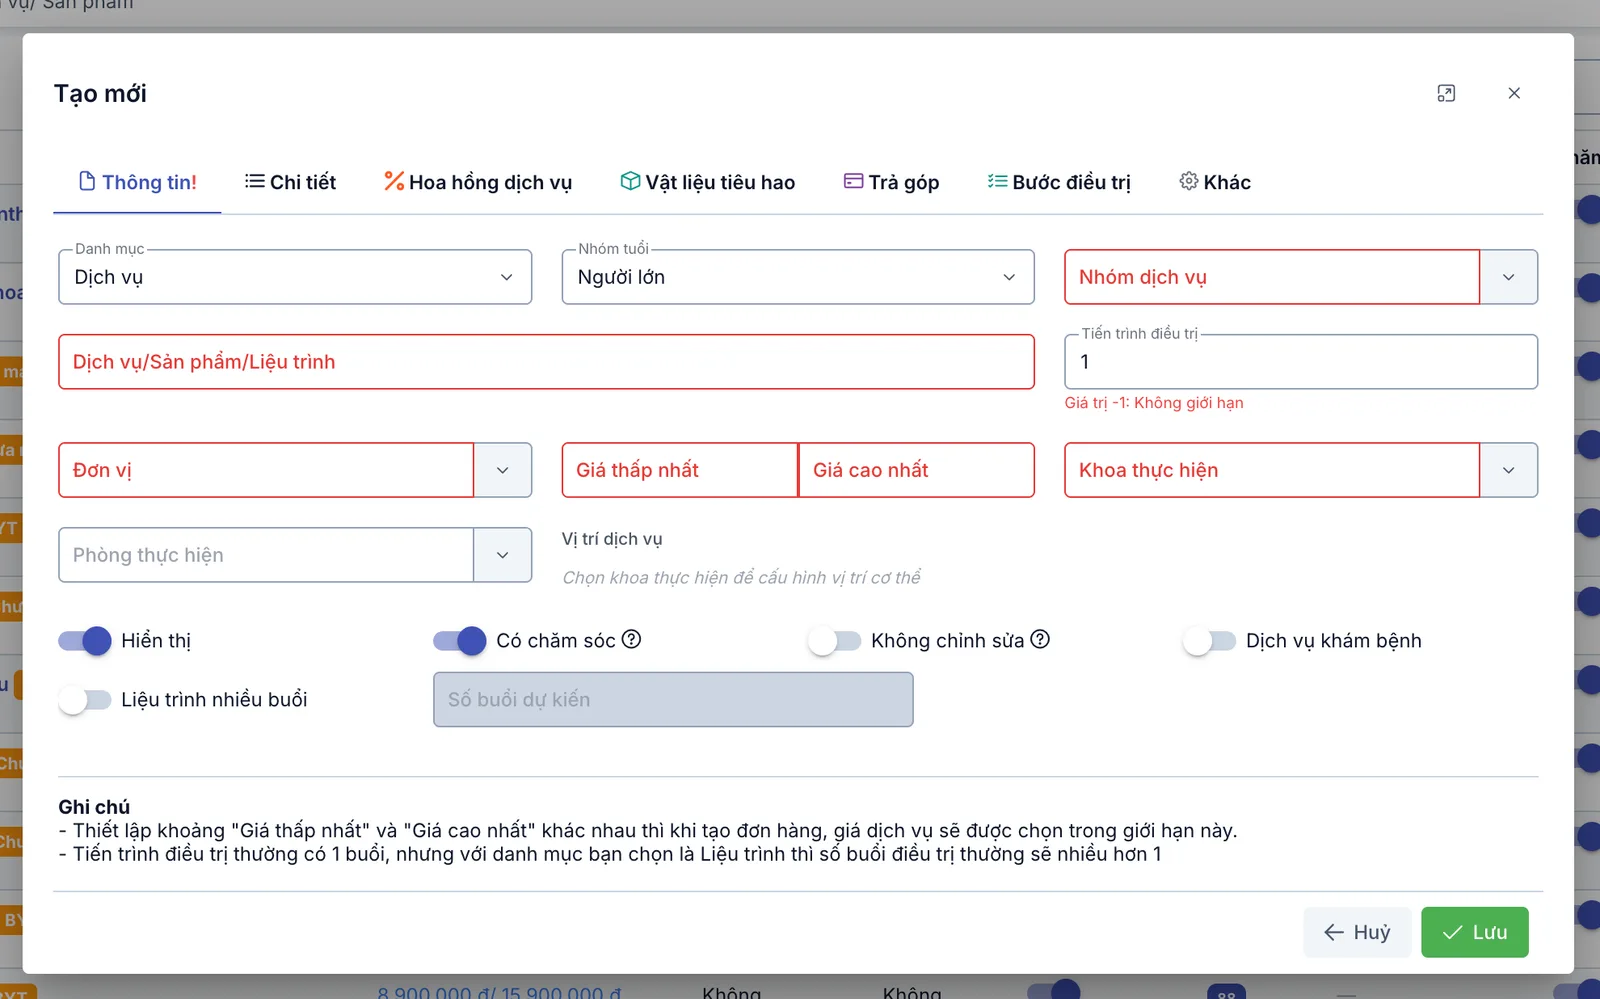The width and height of the screenshot is (1600, 999).
Task: Open the Khác settings tab
Action: (1215, 182)
